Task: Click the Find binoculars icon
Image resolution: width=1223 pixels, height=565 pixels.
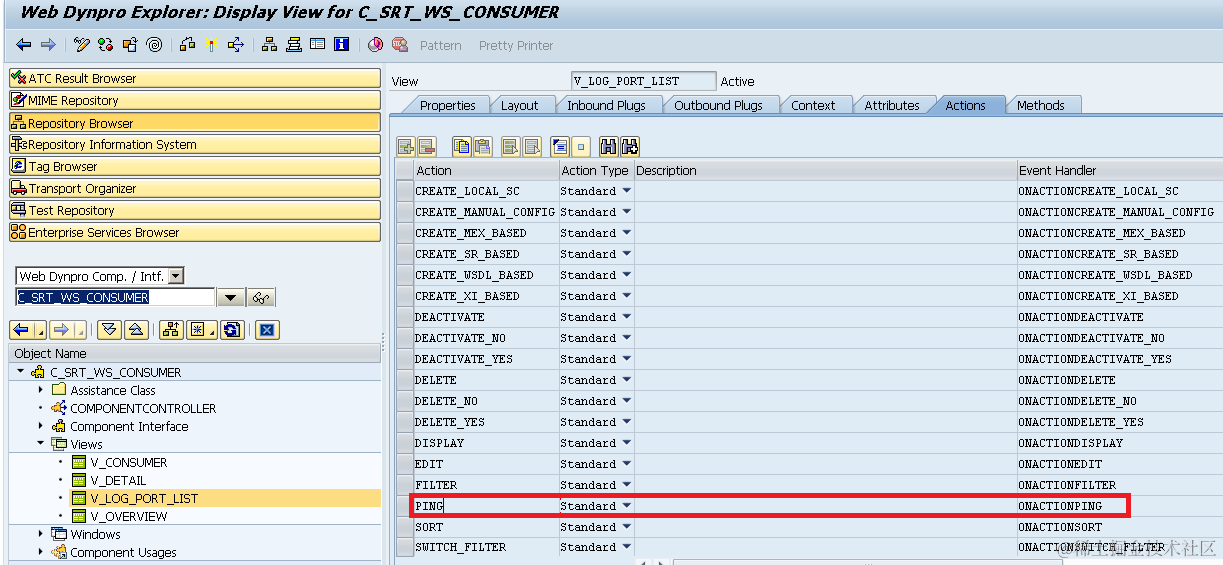Action: pyautogui.click(x=608, y=147)
